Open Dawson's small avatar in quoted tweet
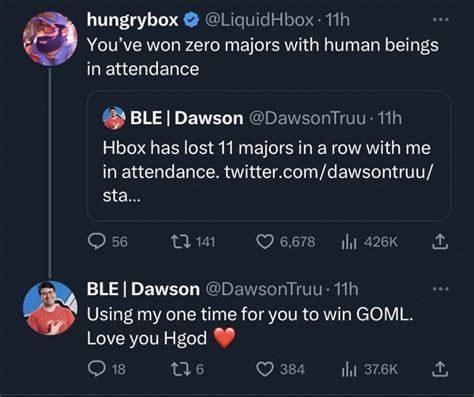This screenshot has height=397, width=474. pos(114,118)
